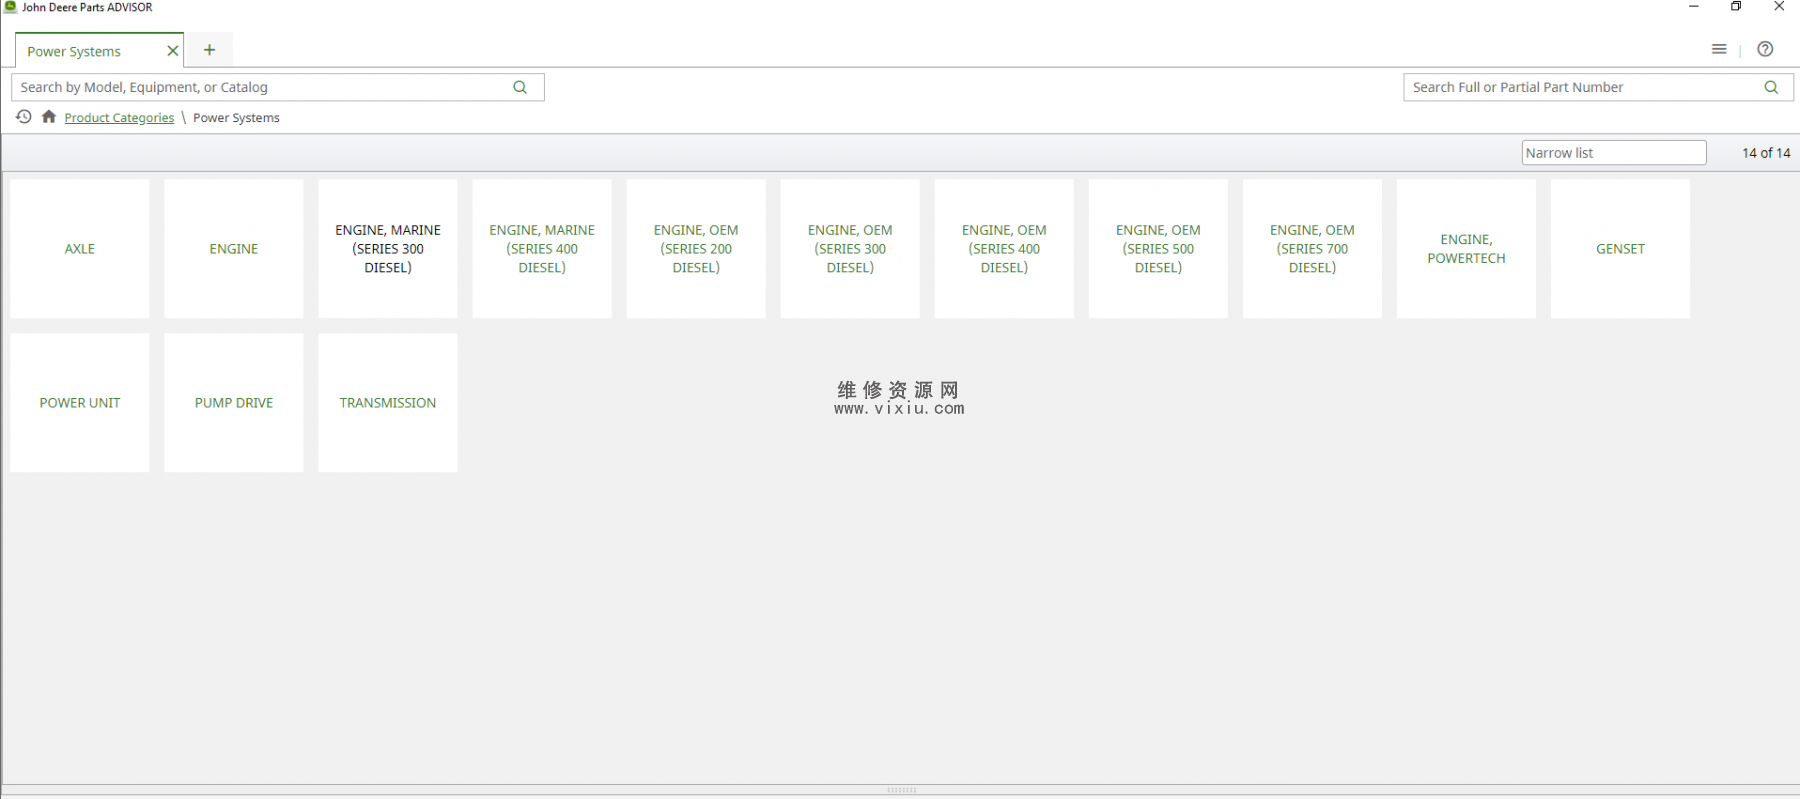Click the bottom panel resize grip
This screenshot has width=1800, height=799.
click(901, 790)
